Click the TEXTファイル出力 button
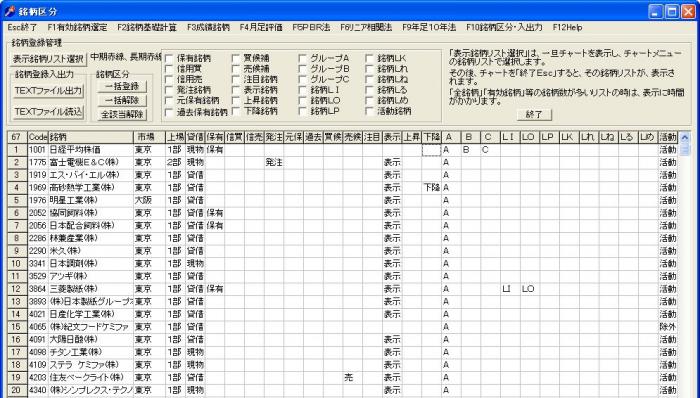Screen dimensions: 700x398 48,91
